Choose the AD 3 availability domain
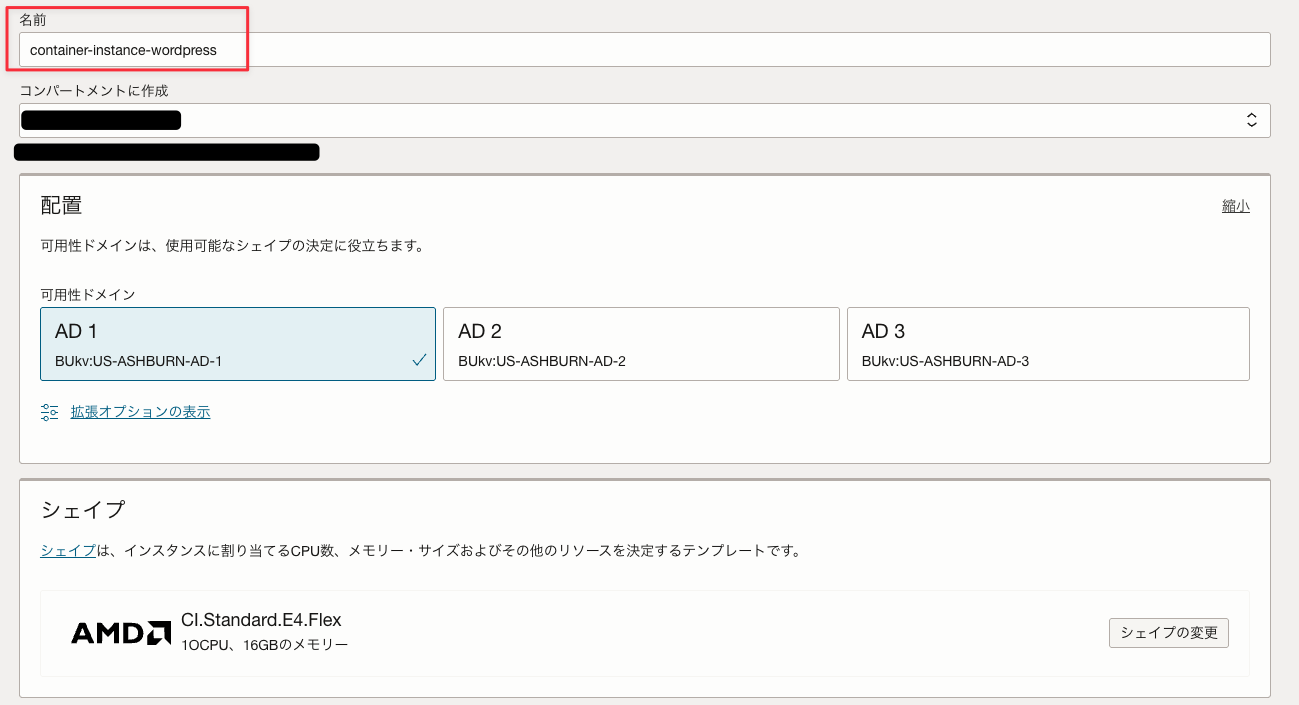The image size is (1299, 705). [x=1047, y=343]
